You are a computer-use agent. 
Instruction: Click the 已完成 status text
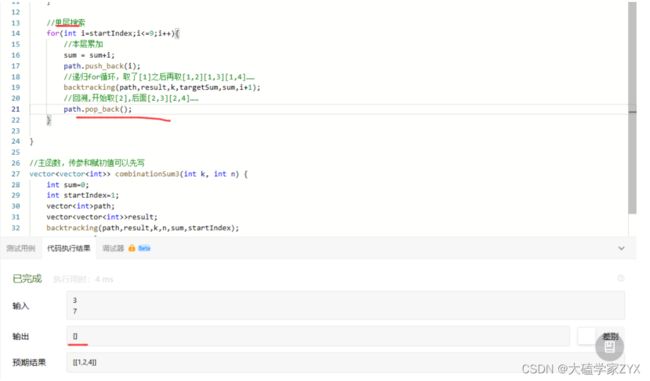27,279
